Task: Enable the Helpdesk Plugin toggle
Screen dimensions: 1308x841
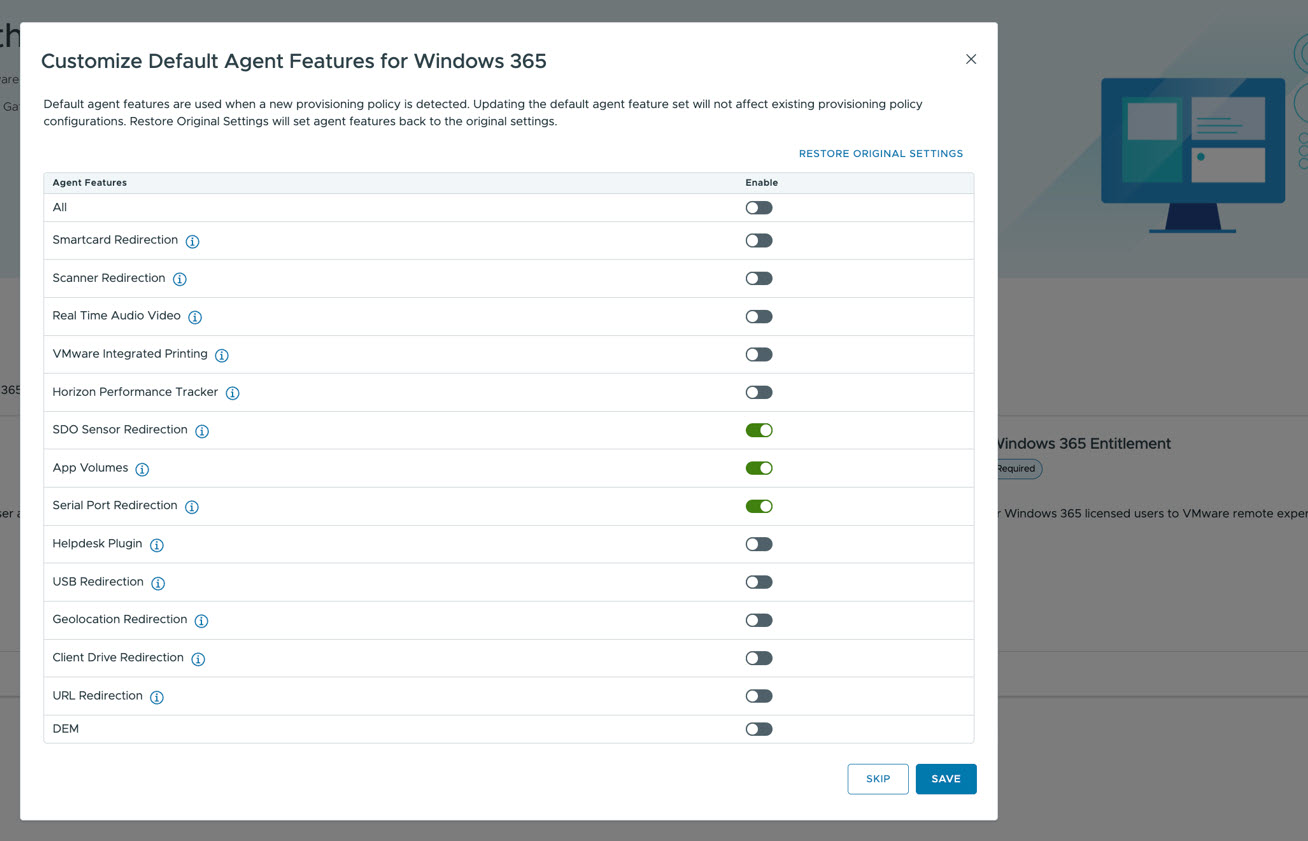Action: tap(759, 544)
